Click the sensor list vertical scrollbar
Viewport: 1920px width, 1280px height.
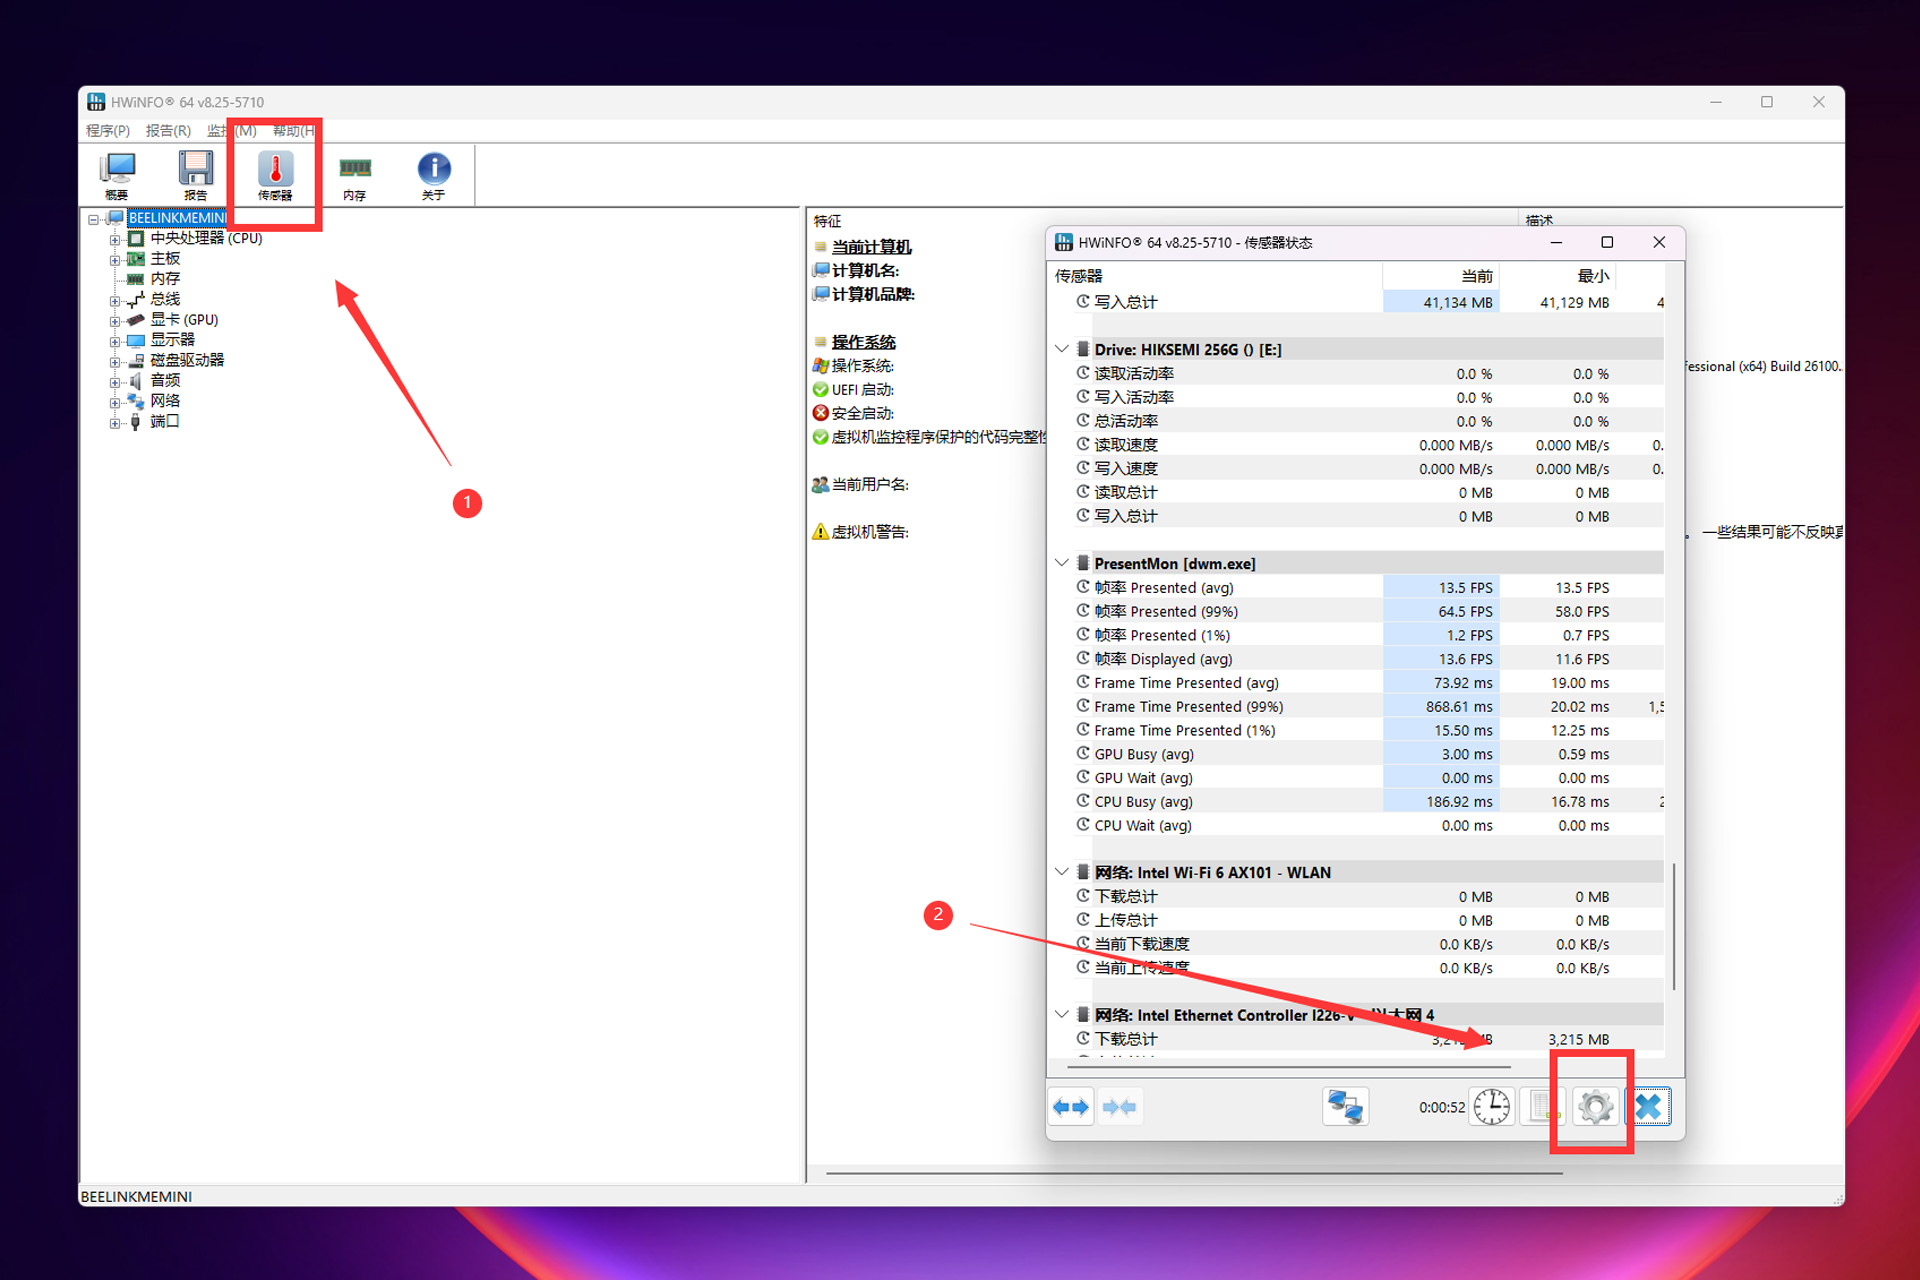coord(1673,926)
